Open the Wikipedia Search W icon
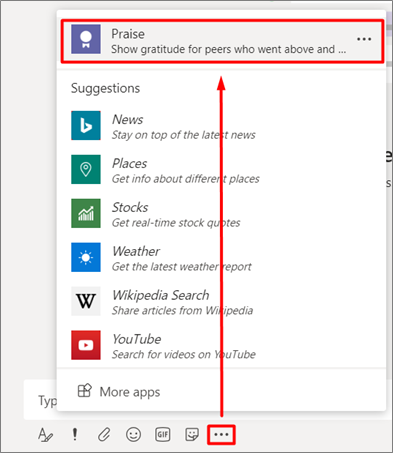 click(x=86, y=301)
